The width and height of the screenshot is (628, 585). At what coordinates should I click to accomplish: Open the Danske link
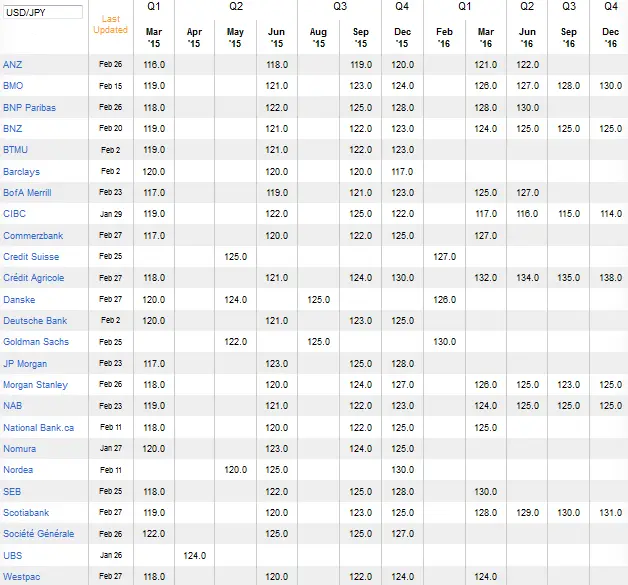tap(19, 300)
